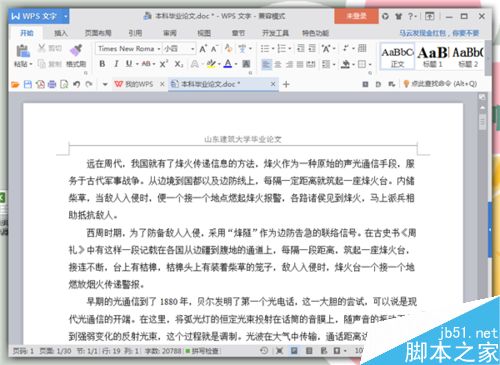Click the blue promotional link text
This screenshot has height=365, width=500.
(439, 33)
